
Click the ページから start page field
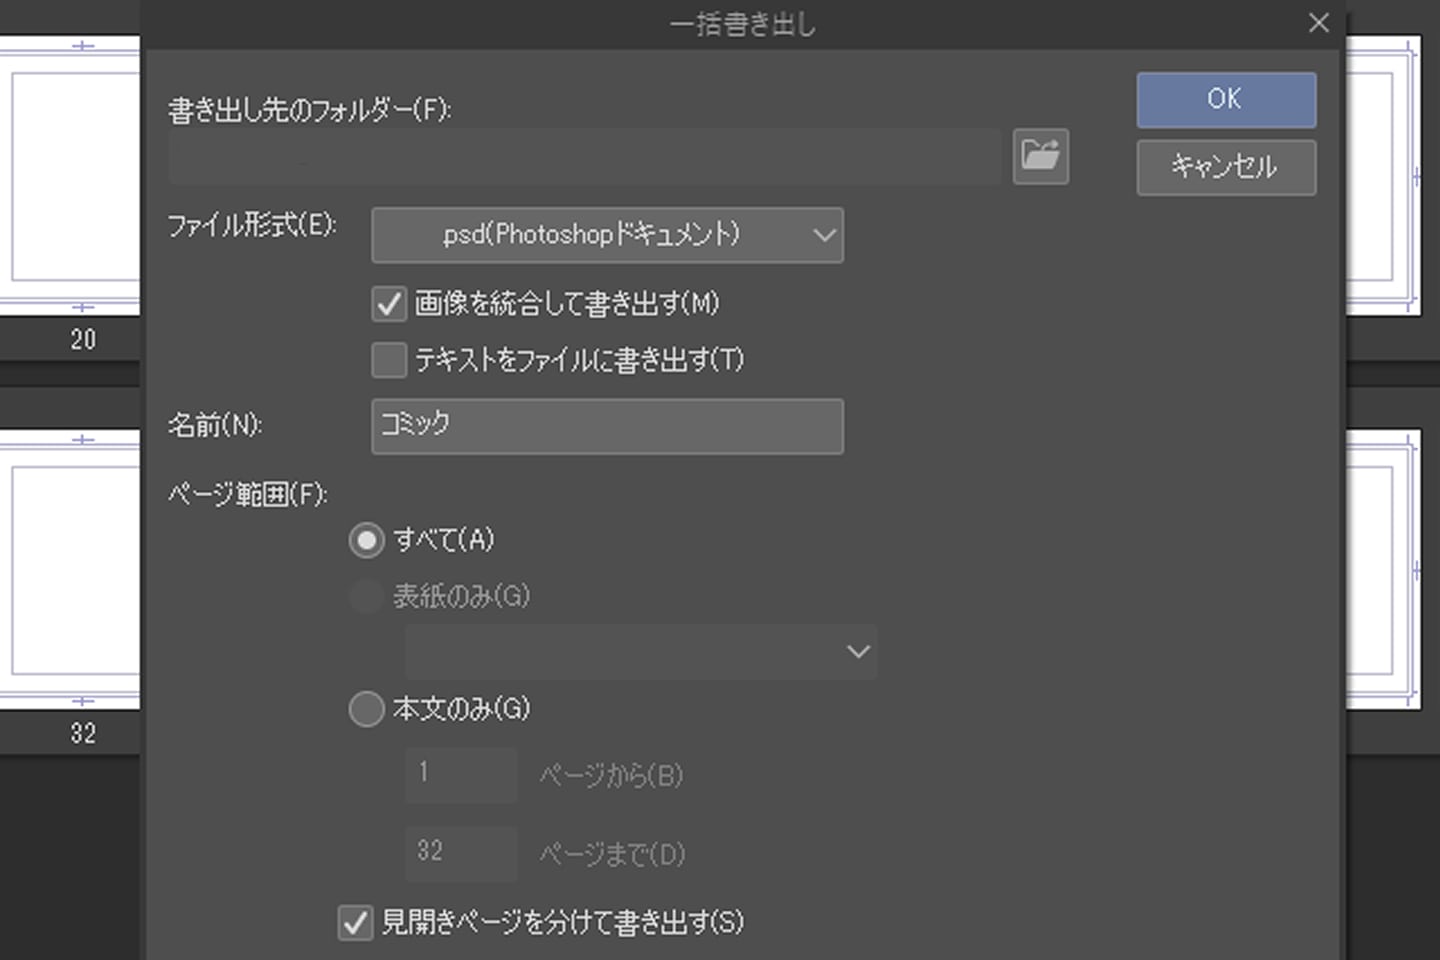pyautogui.click(x=461, y=775)
